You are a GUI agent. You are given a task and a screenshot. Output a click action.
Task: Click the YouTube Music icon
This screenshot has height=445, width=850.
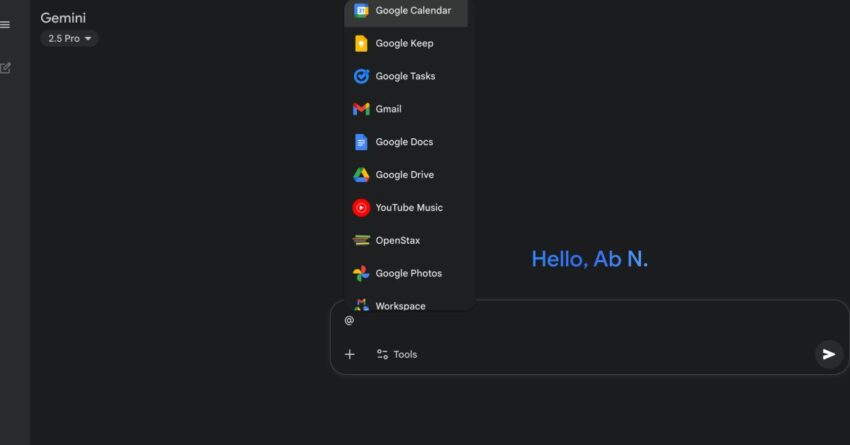click(361, 208)
